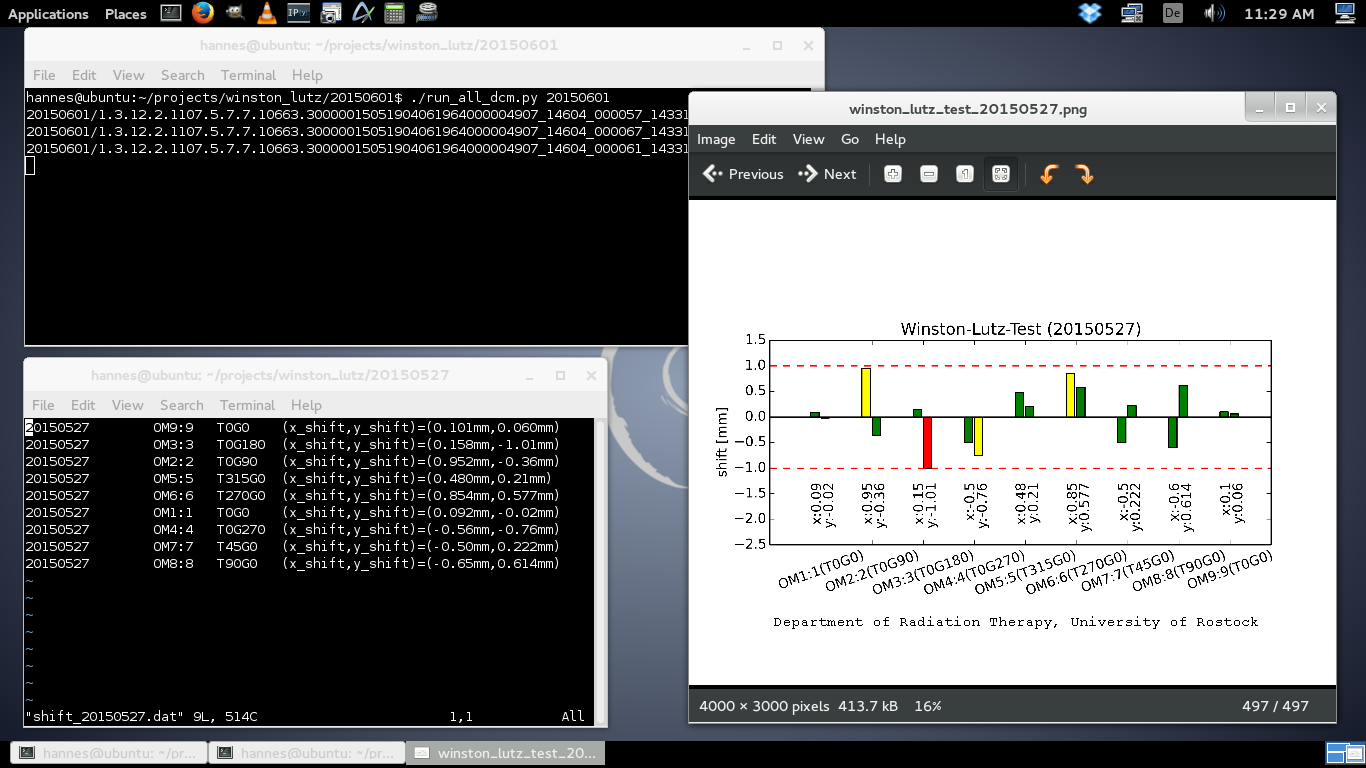Open the IPython launcher in the panel

[x=298, y=13]
